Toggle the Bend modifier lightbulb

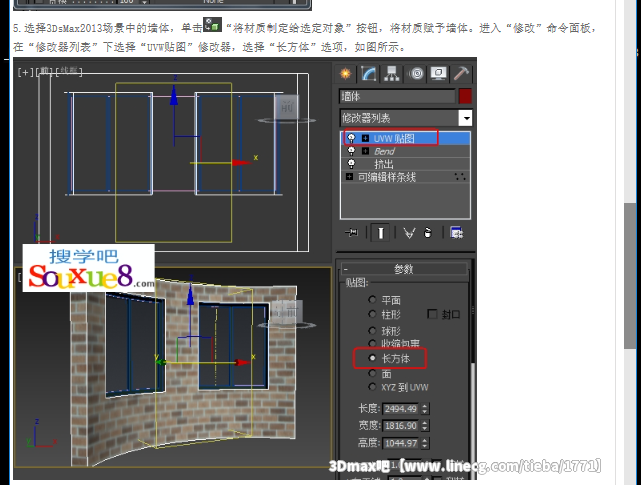click(x=351, y=151)
